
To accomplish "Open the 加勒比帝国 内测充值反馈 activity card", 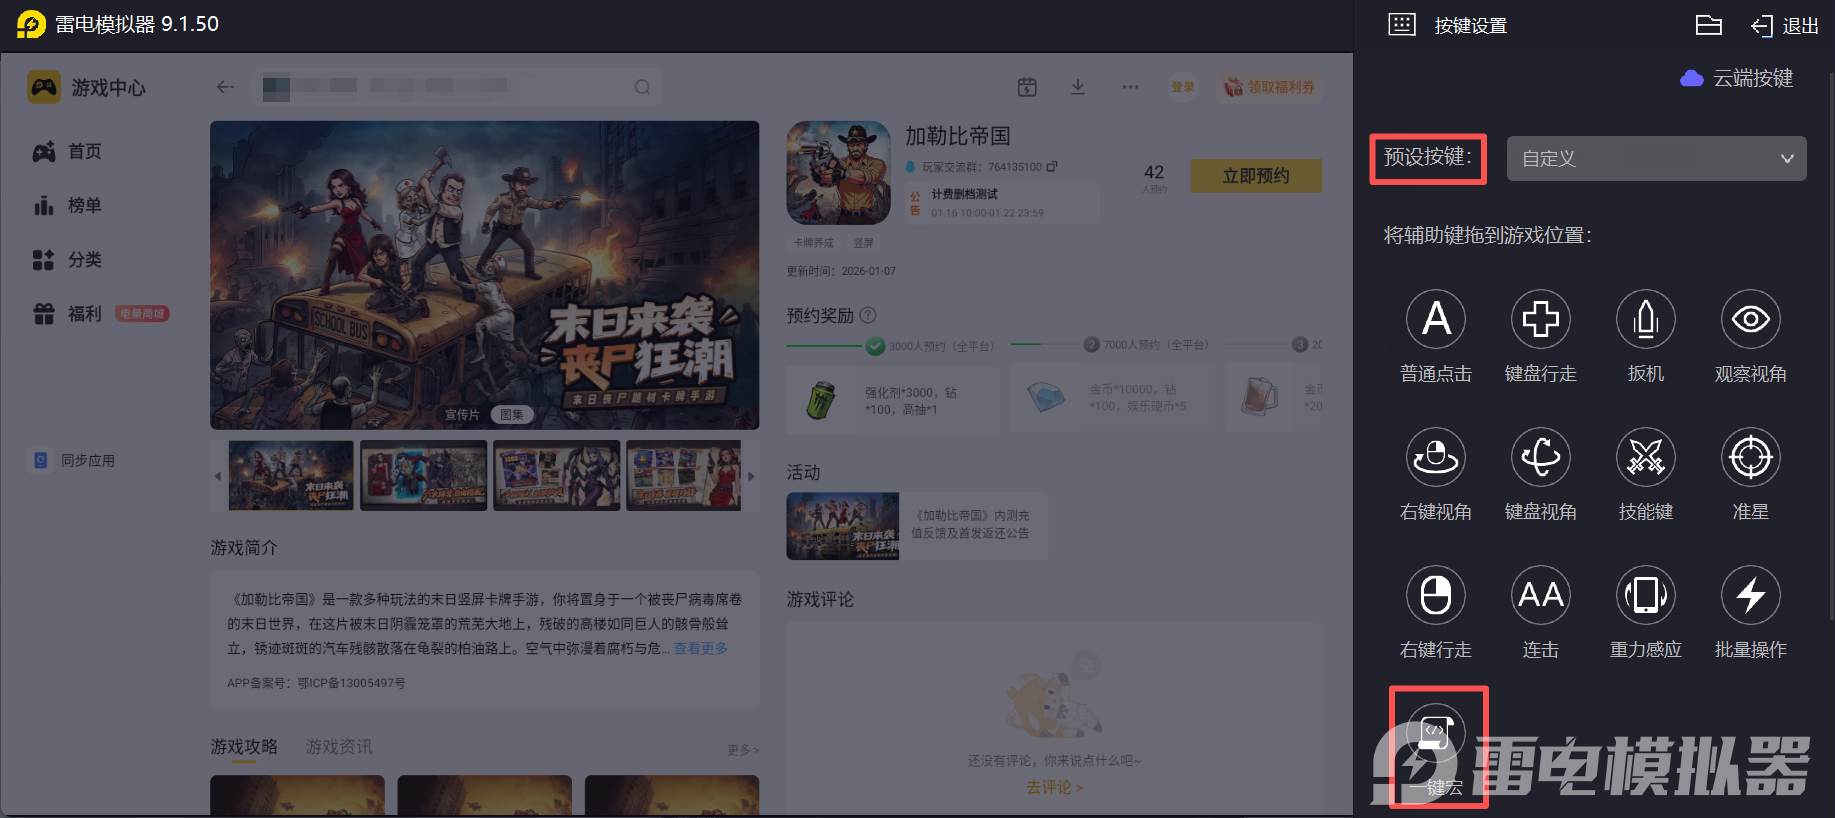I will click(x=917, y=525).
